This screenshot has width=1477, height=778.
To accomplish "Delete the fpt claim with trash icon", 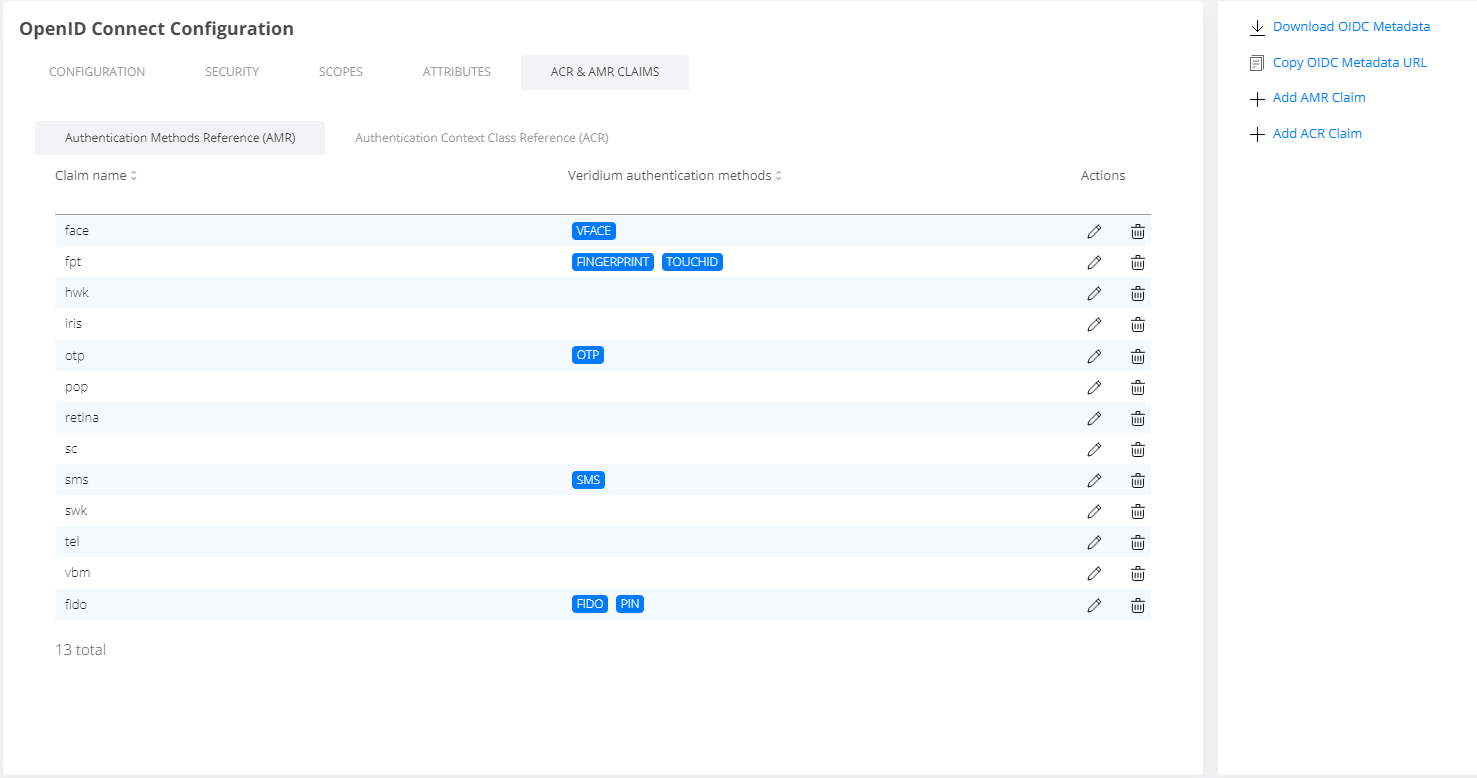I will tap(1137, 263).
